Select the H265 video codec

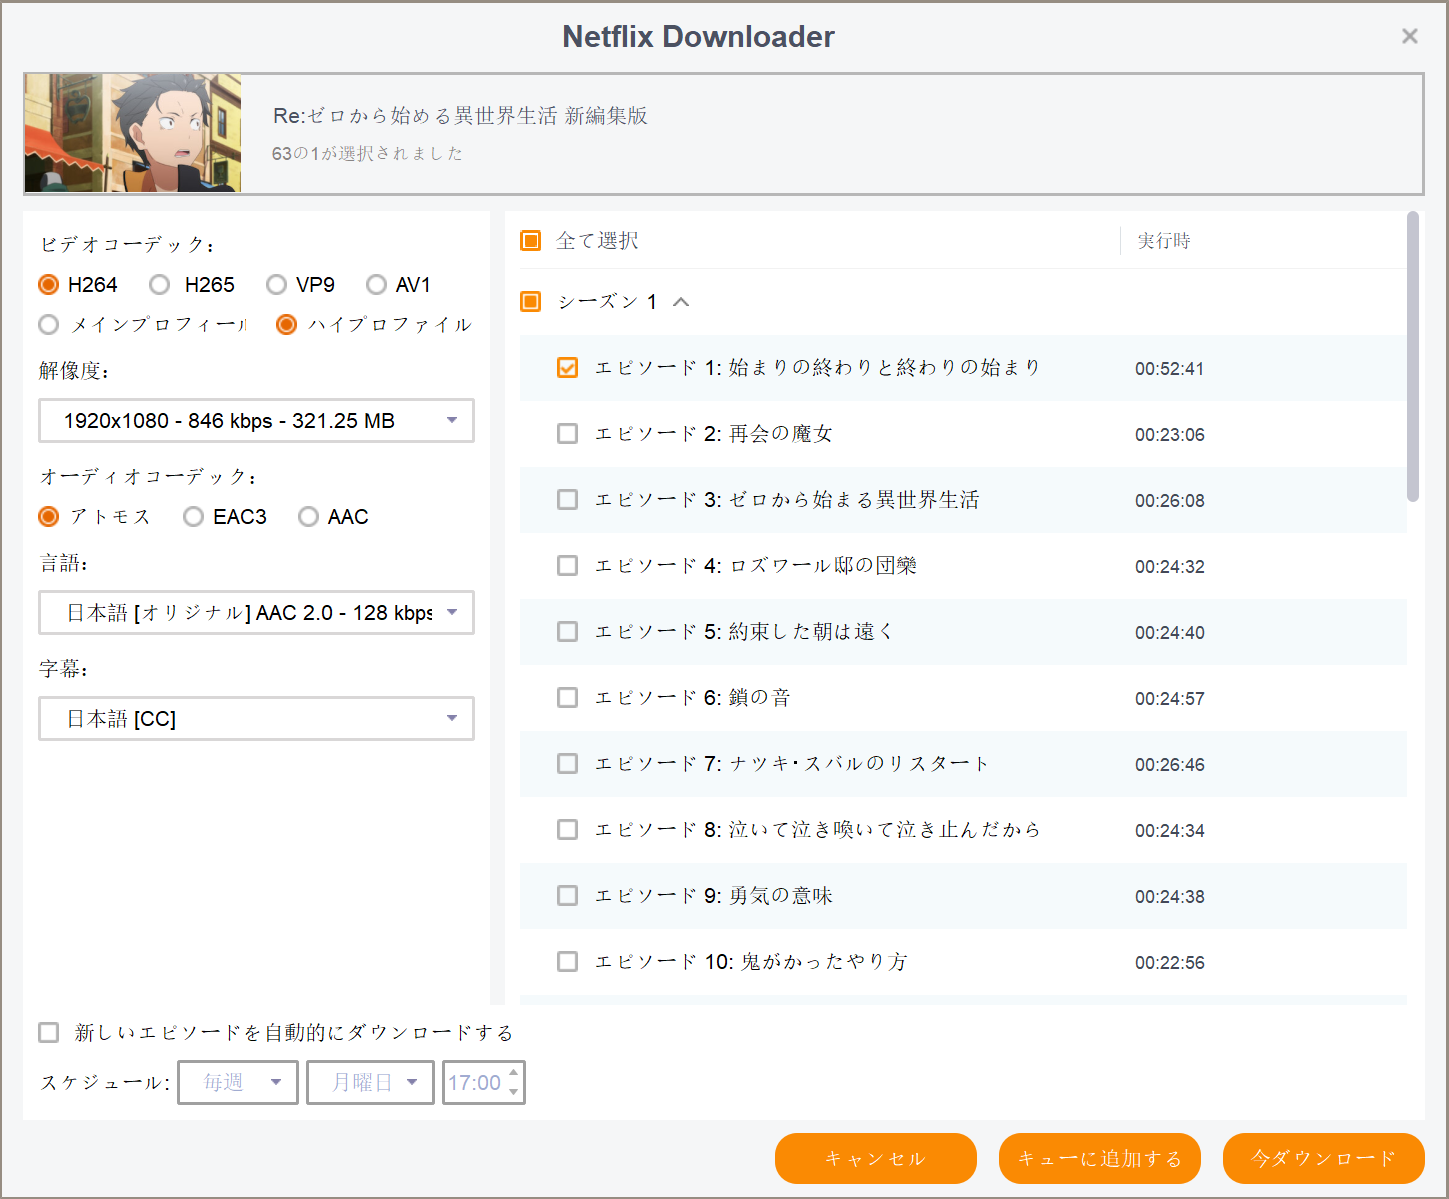159,285
